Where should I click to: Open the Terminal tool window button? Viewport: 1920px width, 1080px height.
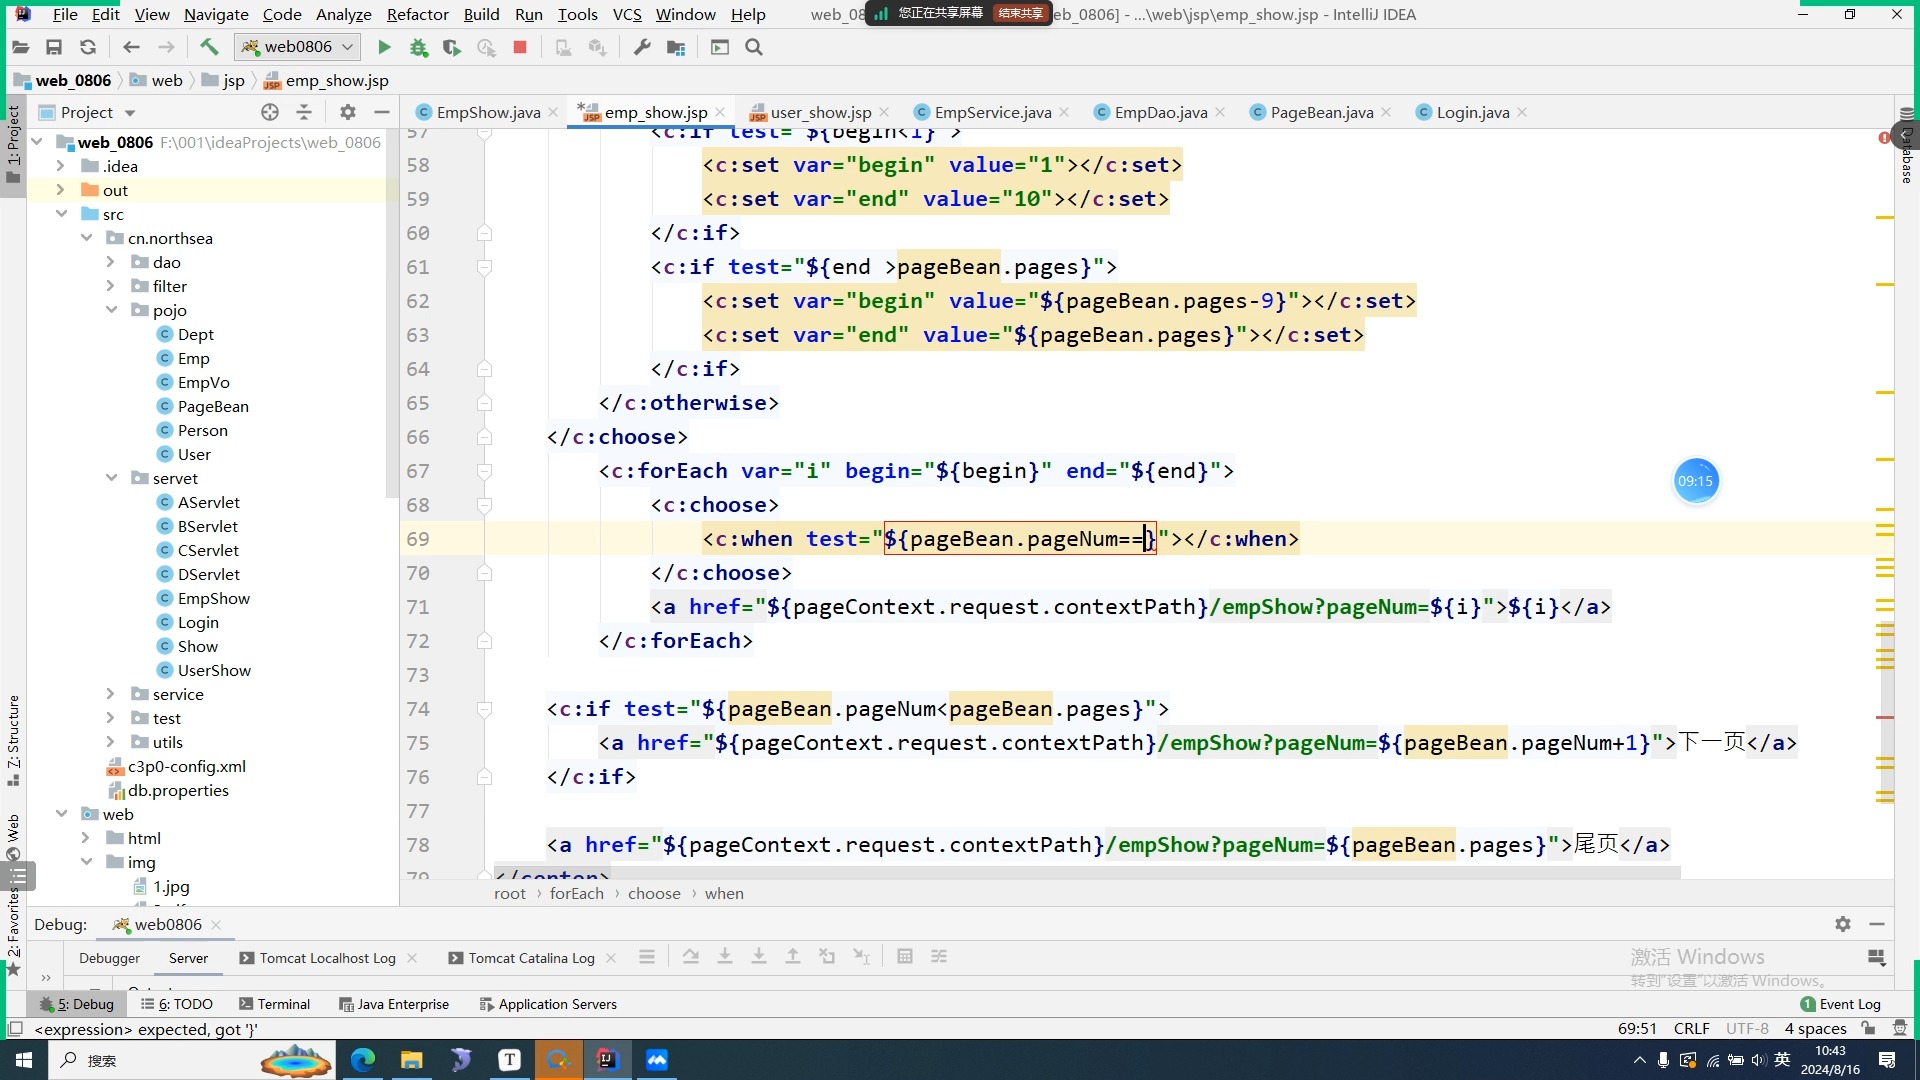(x=275, y=1004)
